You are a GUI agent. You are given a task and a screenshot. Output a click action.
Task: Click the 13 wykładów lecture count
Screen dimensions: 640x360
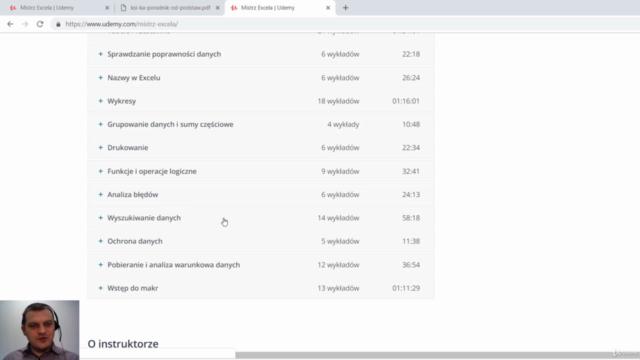[x=338, y=288]
